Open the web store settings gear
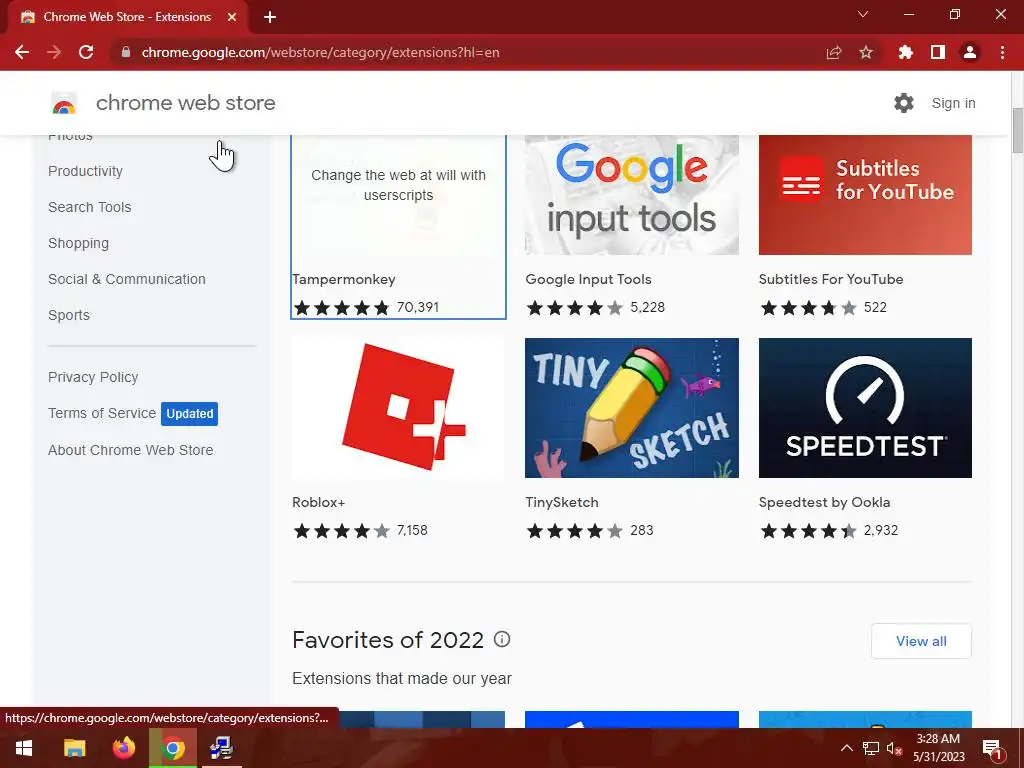The image size is (1024, 768). coord(904,103)
